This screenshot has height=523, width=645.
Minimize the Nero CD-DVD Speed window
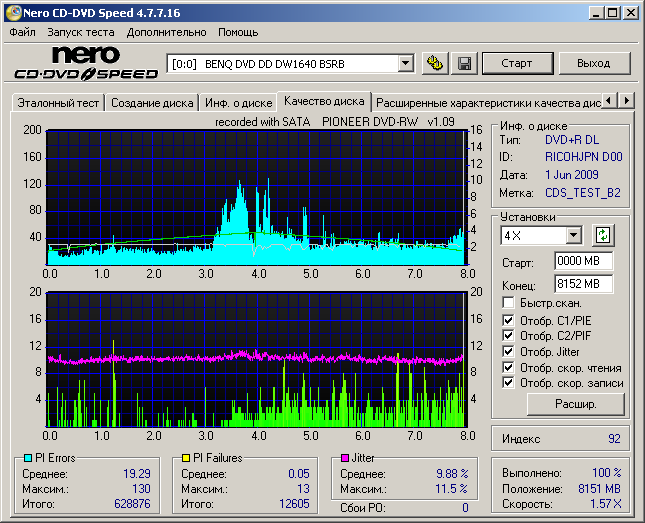596,13
